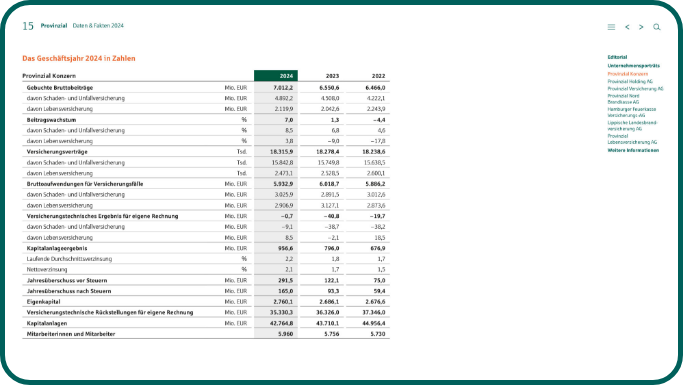
Task: Open Unternehmensporträts in the sidebar
Action: click(633, 66)
